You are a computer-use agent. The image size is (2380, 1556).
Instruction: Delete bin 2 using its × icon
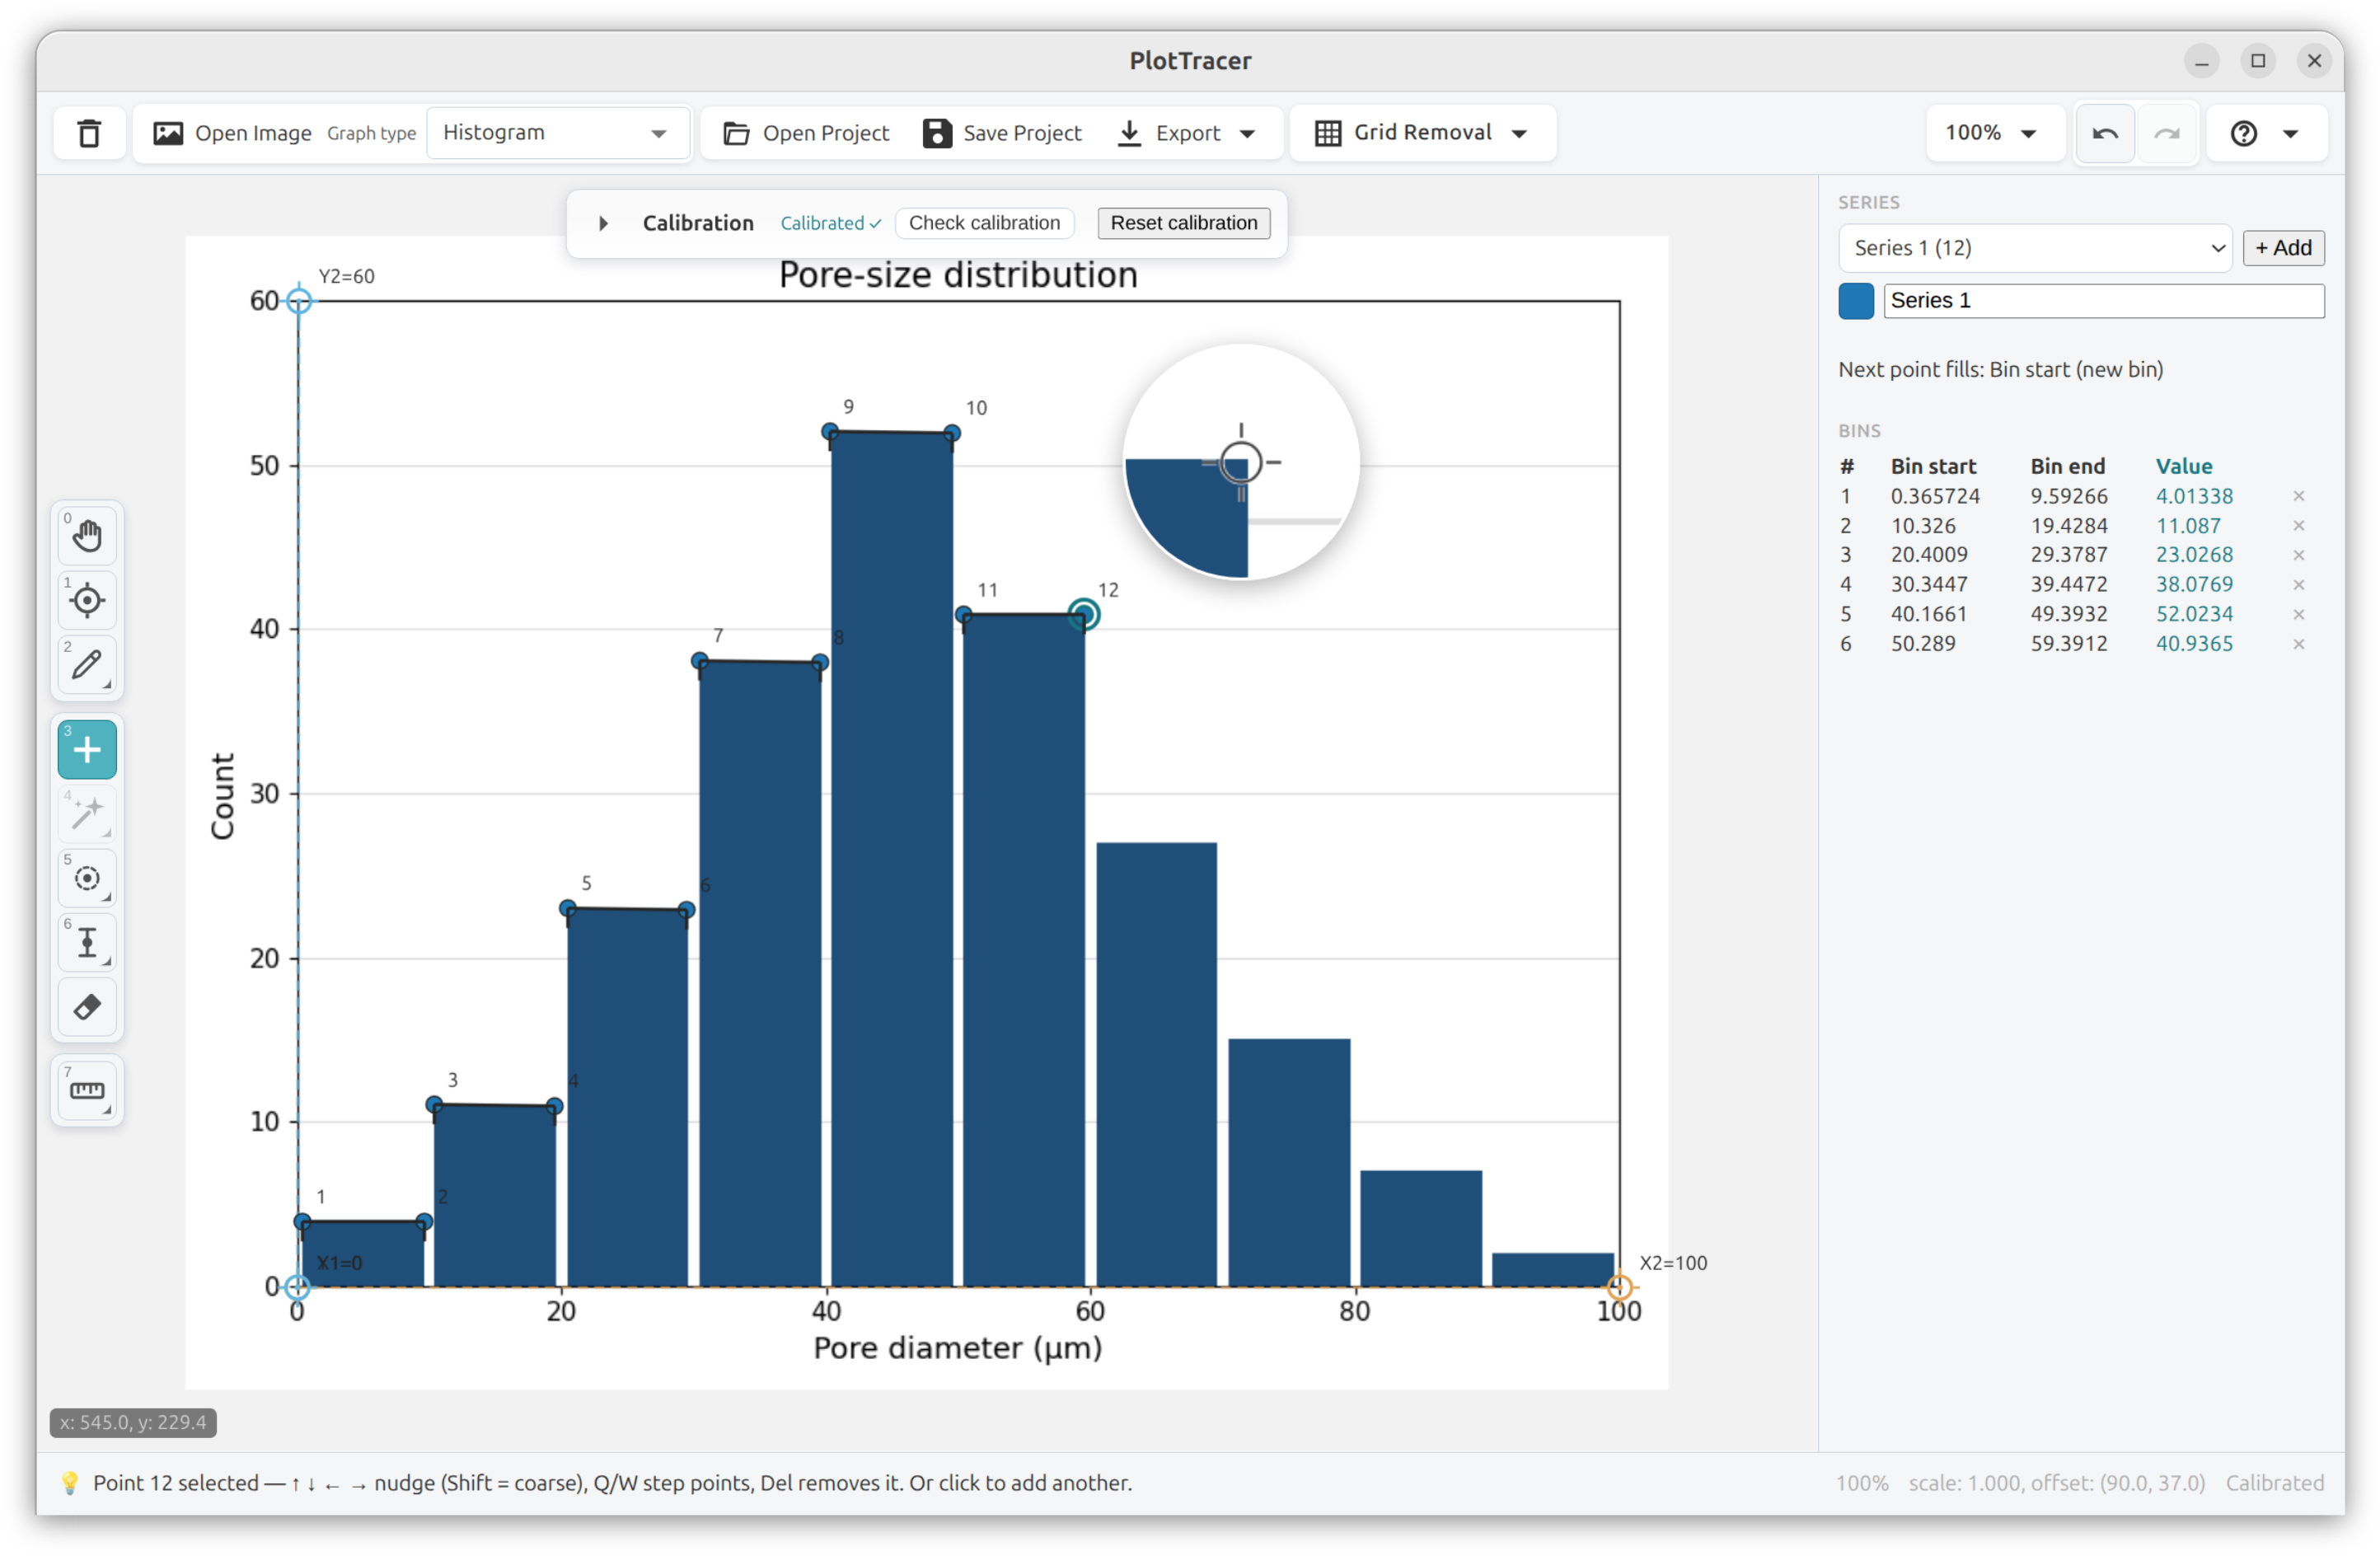pyautogui.click(x=2298, y=526)
